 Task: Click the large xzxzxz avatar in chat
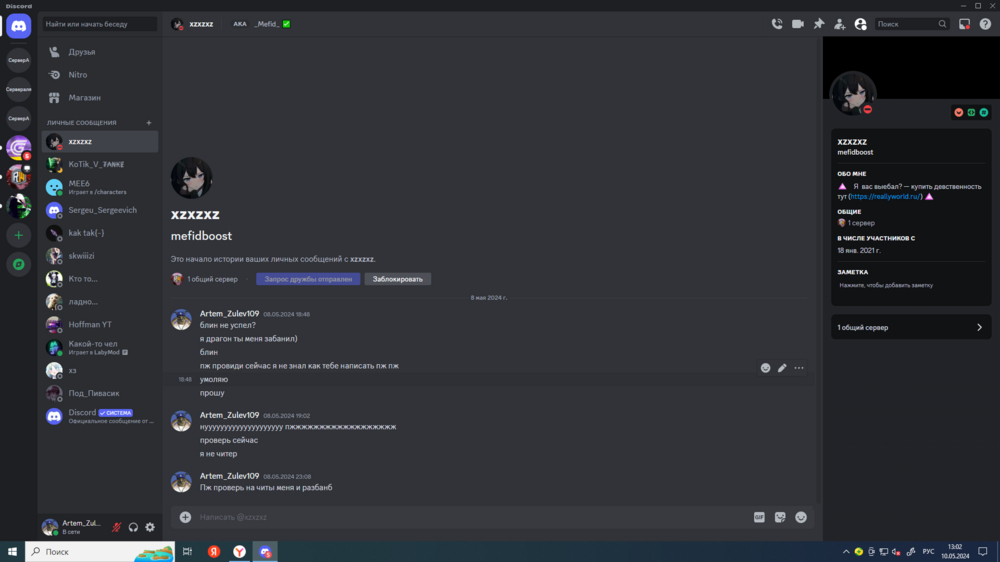tap(191, 178)
